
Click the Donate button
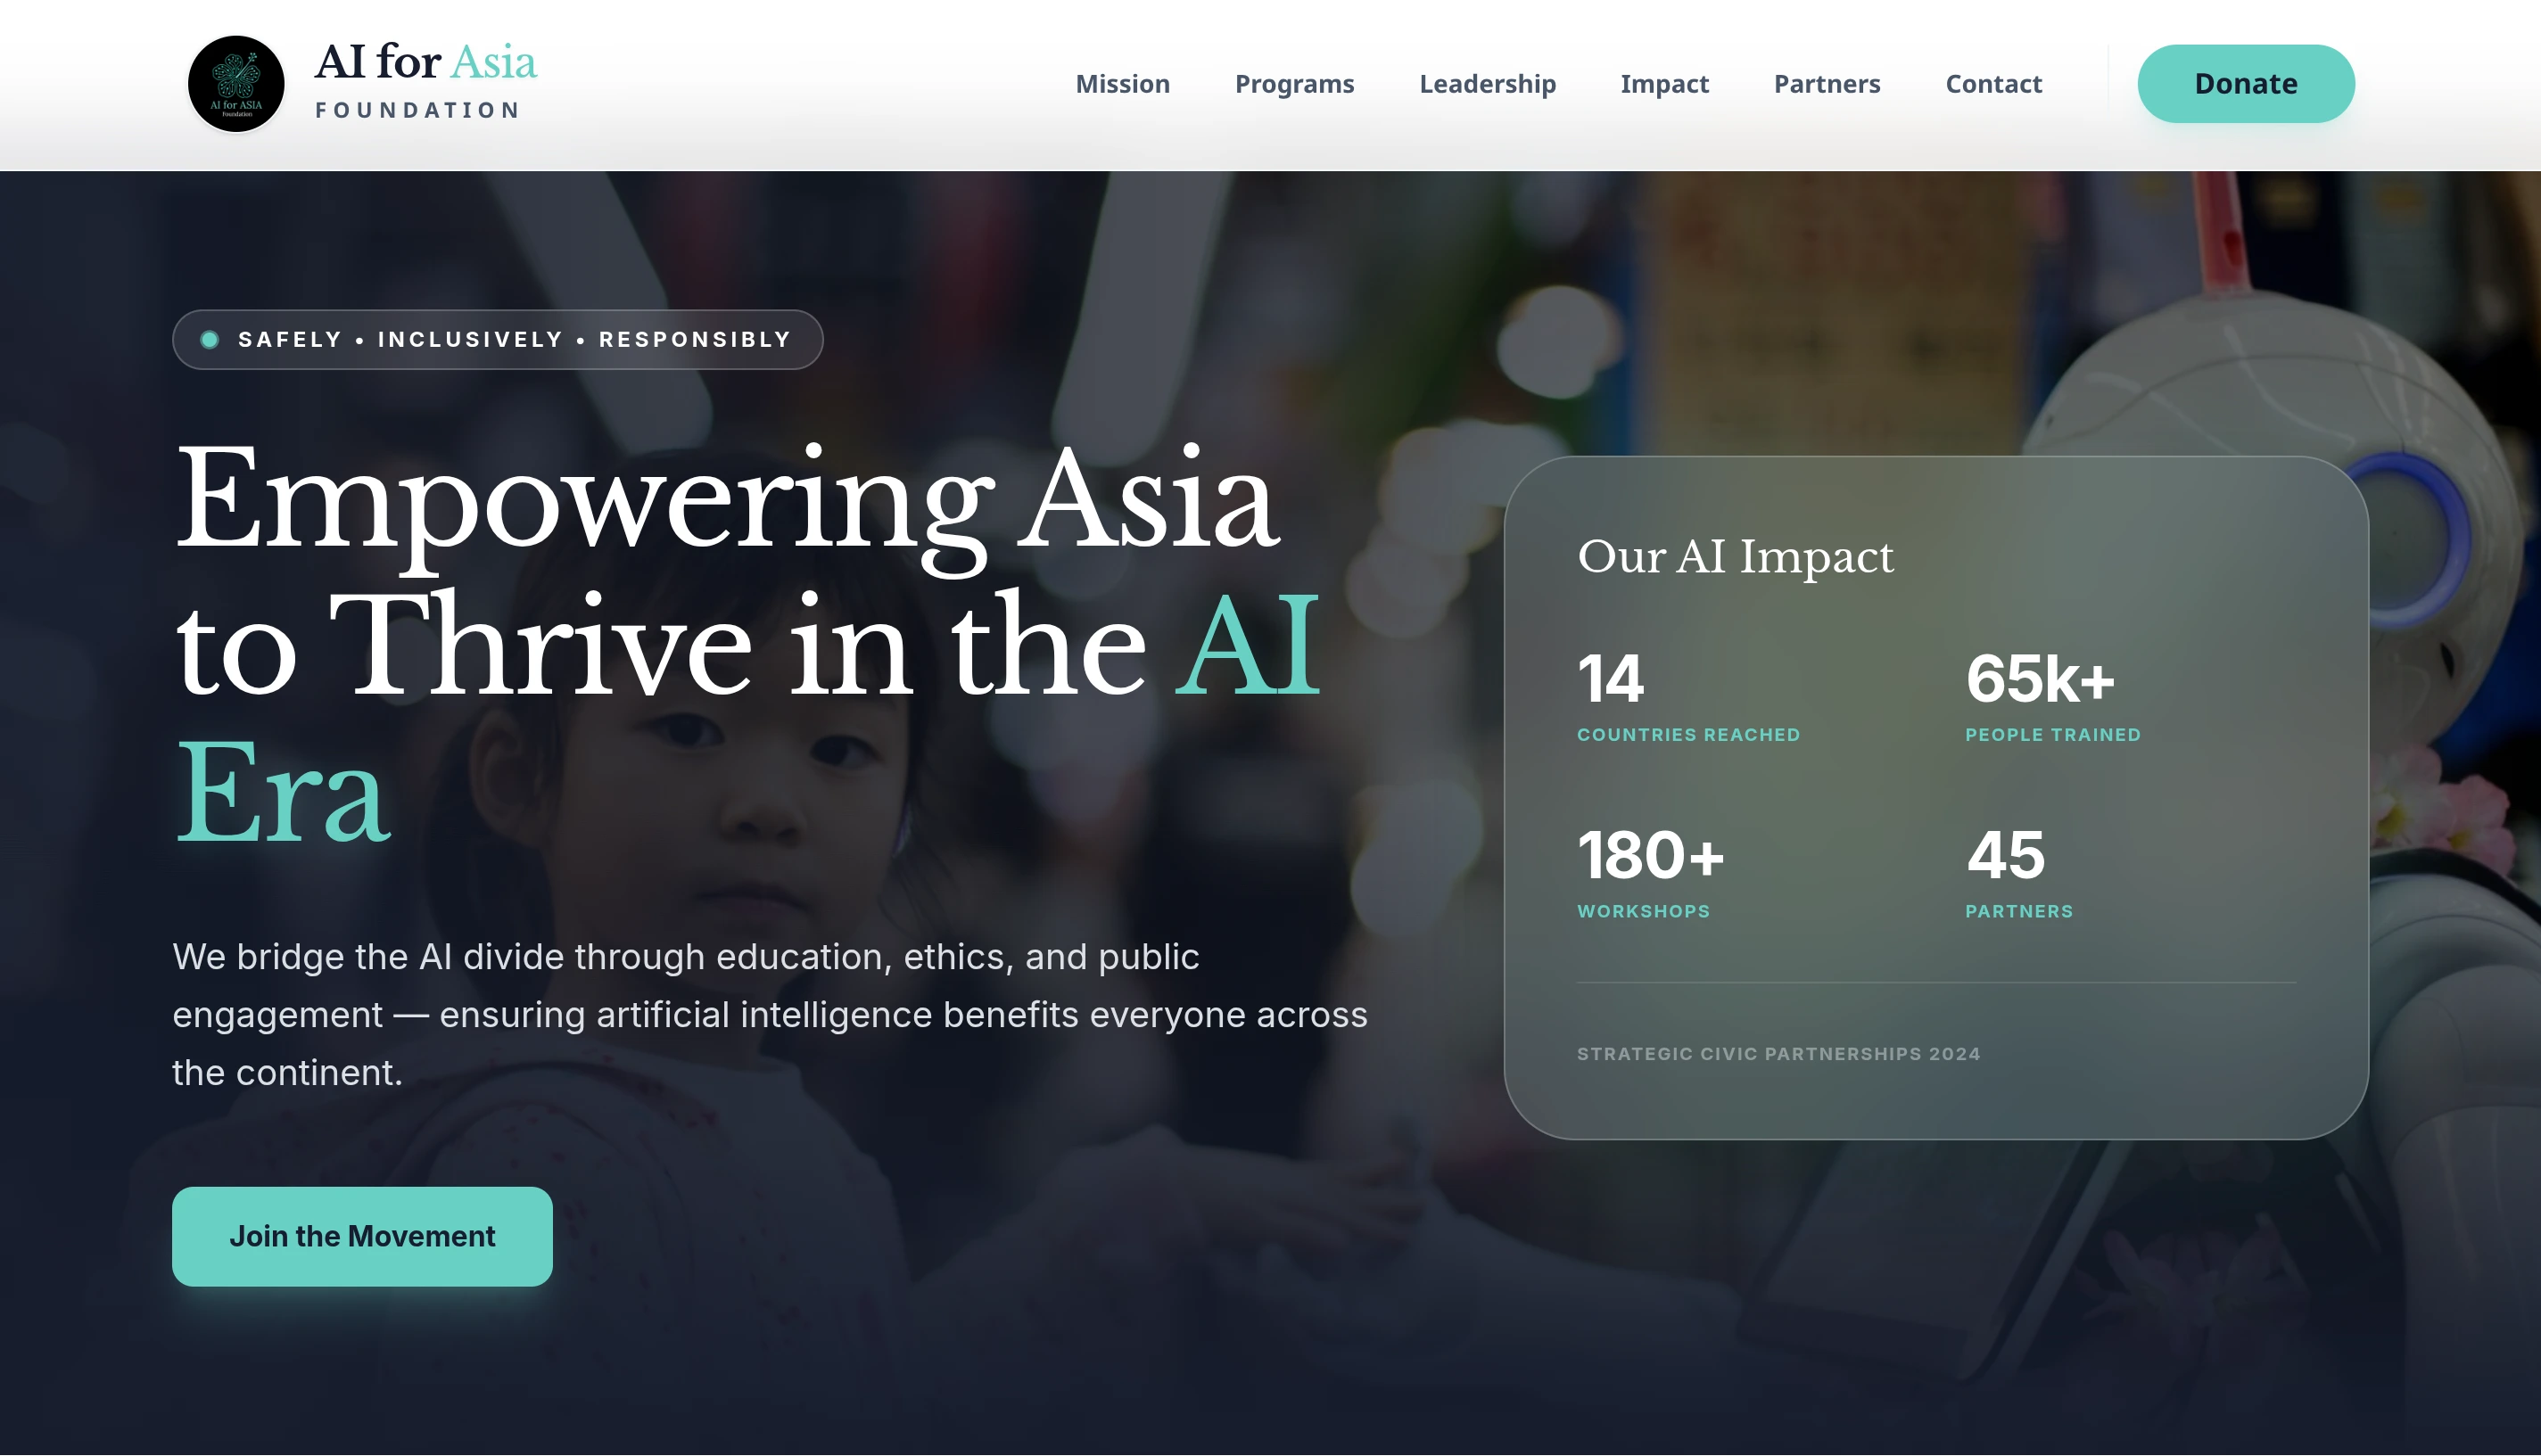[x=2245, y=84]
